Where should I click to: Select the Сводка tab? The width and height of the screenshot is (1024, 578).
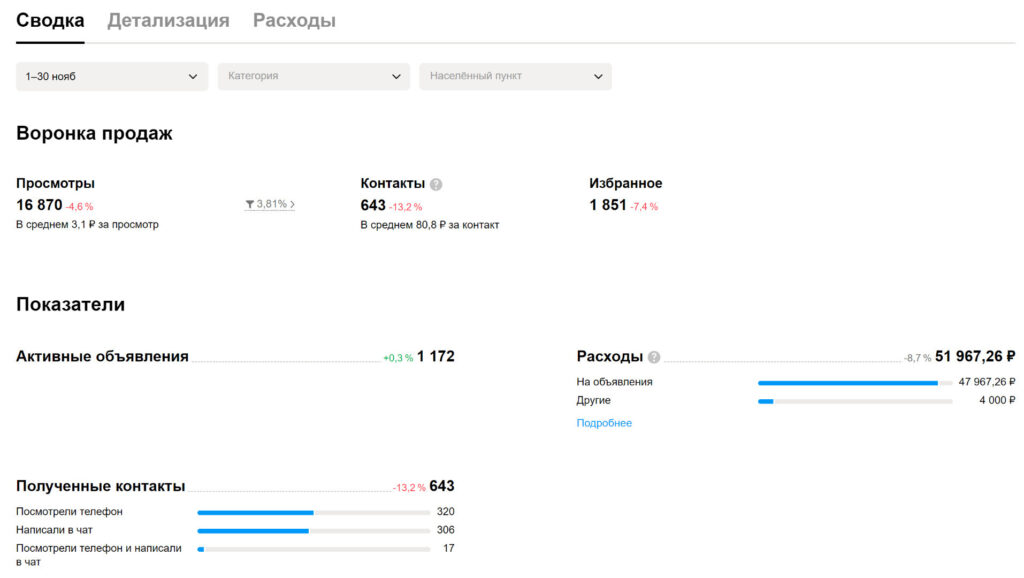pyautogui.click(x=50, y=21)
